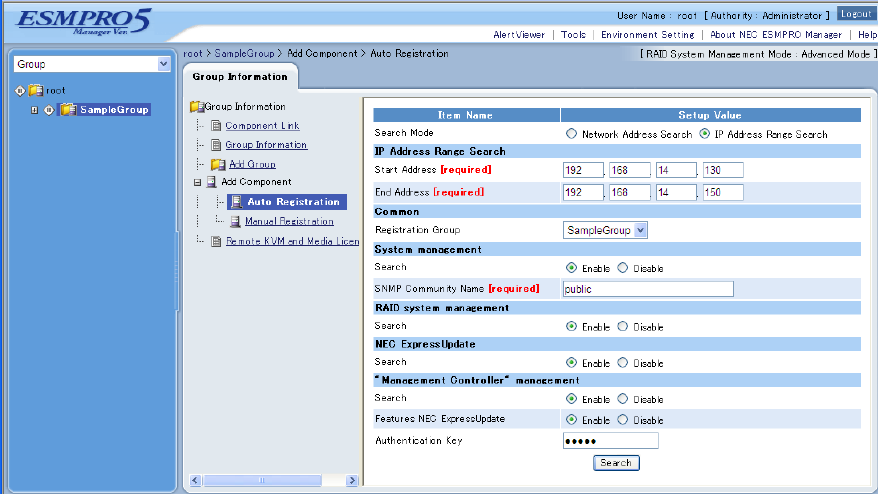The height and width of the screenshot is (494, 878).
Task: Open the Environment Setting menu
Action: click(x=647, y=35)
